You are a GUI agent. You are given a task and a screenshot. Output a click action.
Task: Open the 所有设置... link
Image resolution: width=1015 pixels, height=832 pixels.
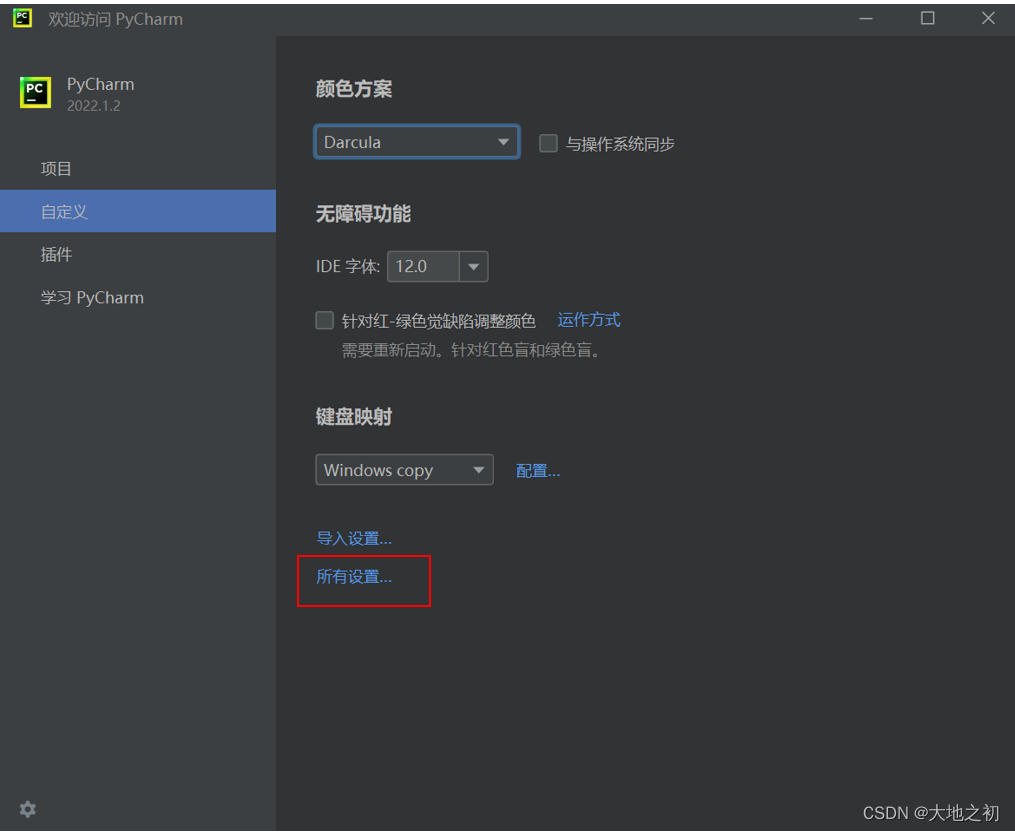tap(354, 576)
